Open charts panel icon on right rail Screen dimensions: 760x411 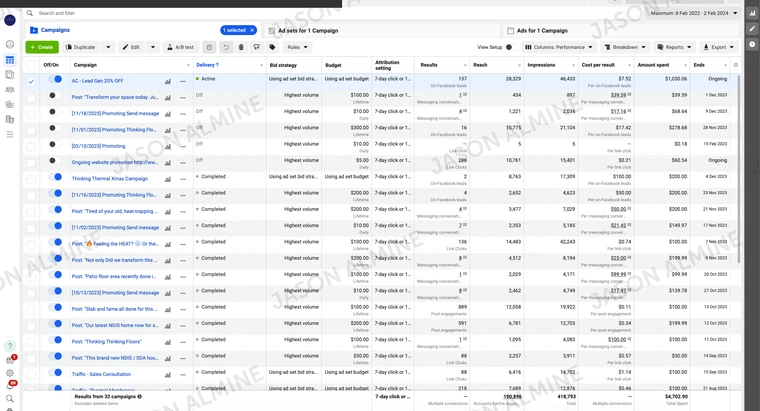click(x=752, y=14)
